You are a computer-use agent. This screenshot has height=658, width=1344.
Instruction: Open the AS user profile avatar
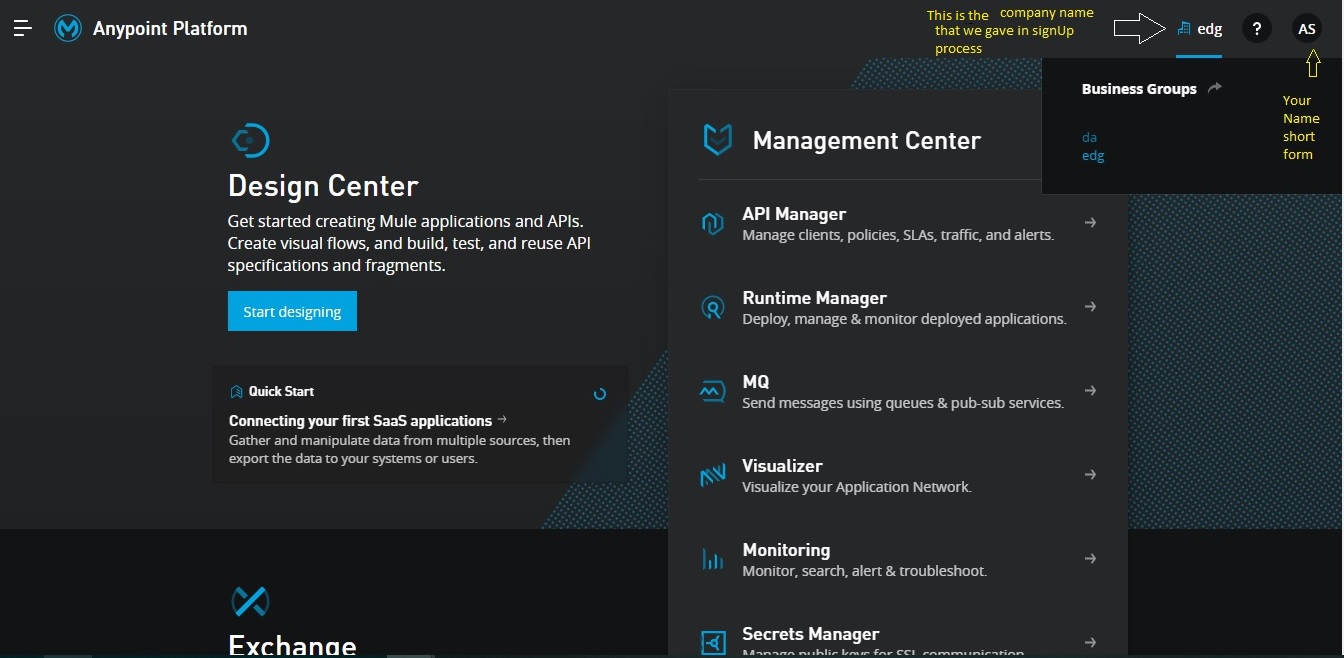click(x=1306, y=29)
